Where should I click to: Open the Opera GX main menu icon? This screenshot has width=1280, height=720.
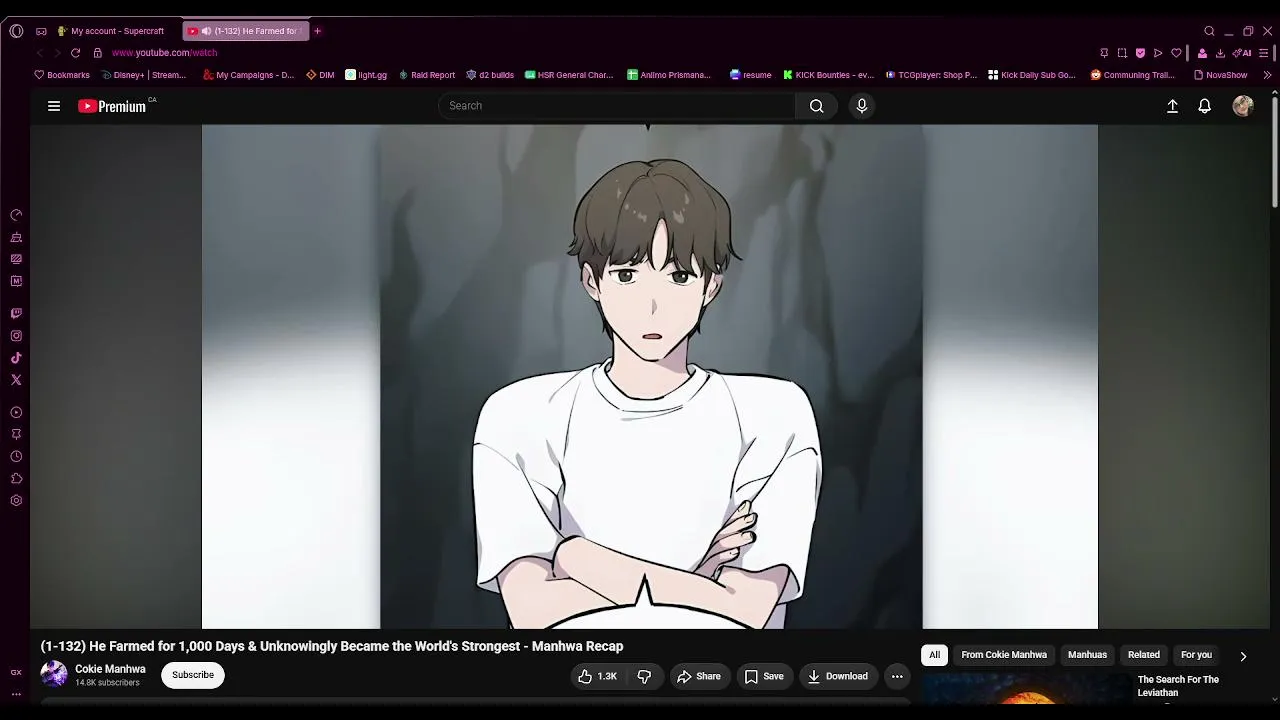[16, 31]
